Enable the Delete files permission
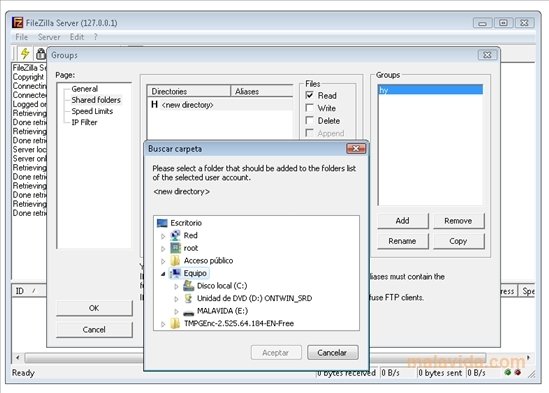The height and width of the screenshot is (393, 549). (x=310, y=120)
